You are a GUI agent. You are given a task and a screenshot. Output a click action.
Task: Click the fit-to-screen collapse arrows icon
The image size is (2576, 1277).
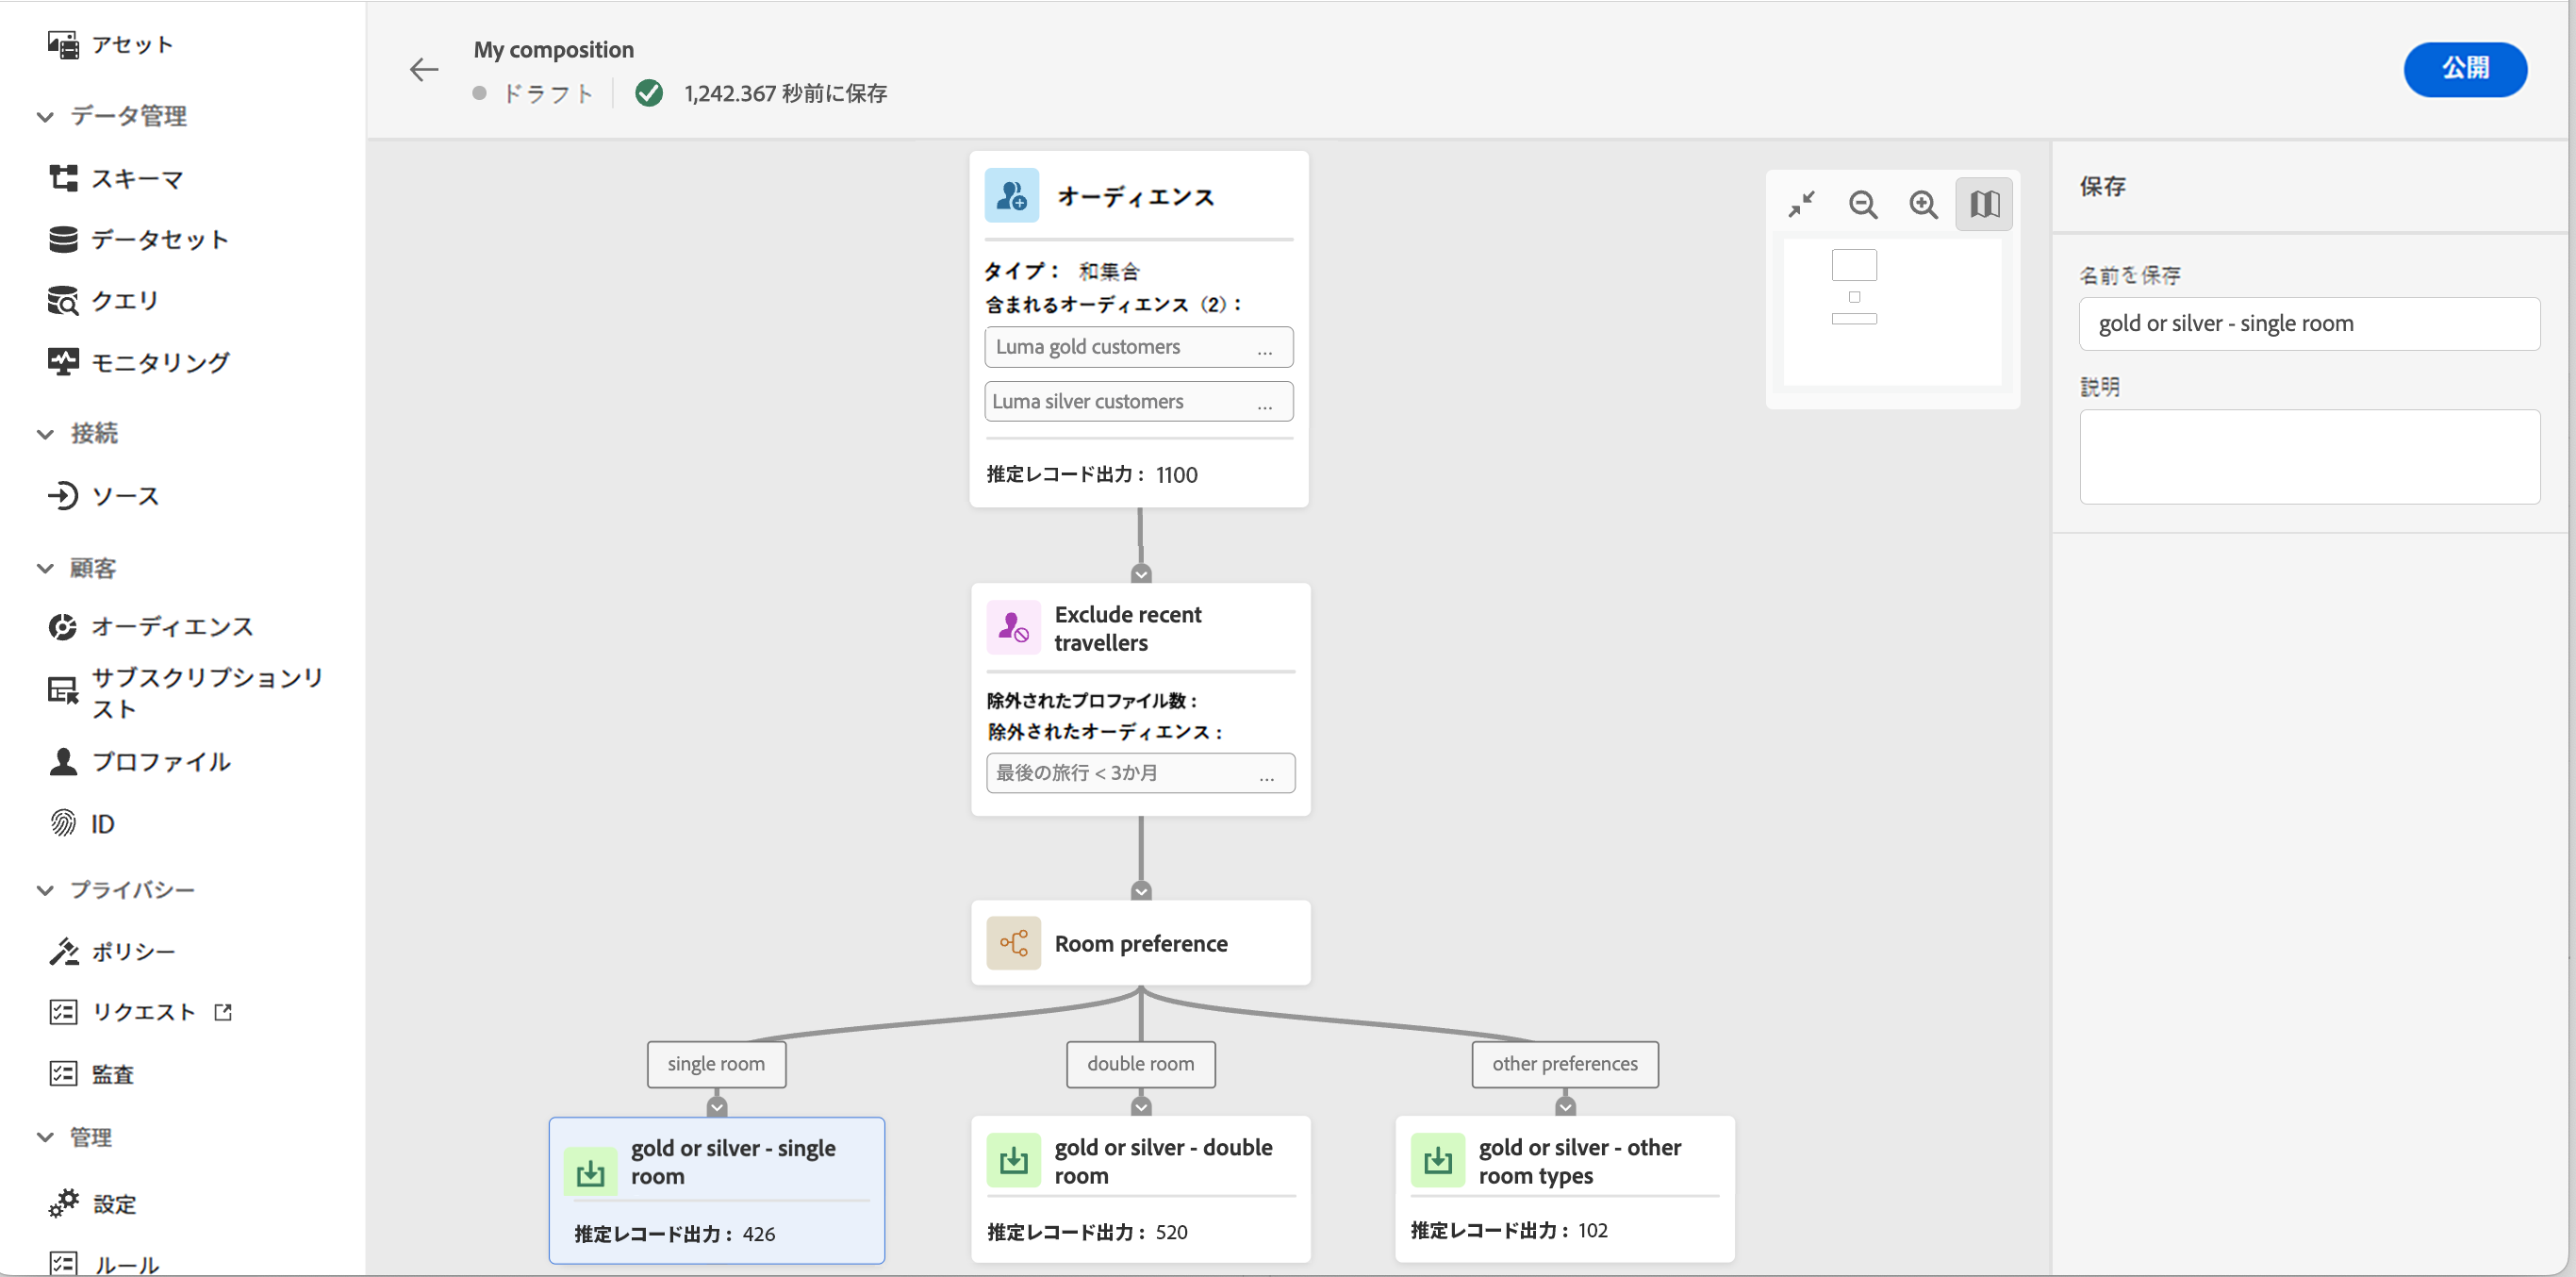1801,205
